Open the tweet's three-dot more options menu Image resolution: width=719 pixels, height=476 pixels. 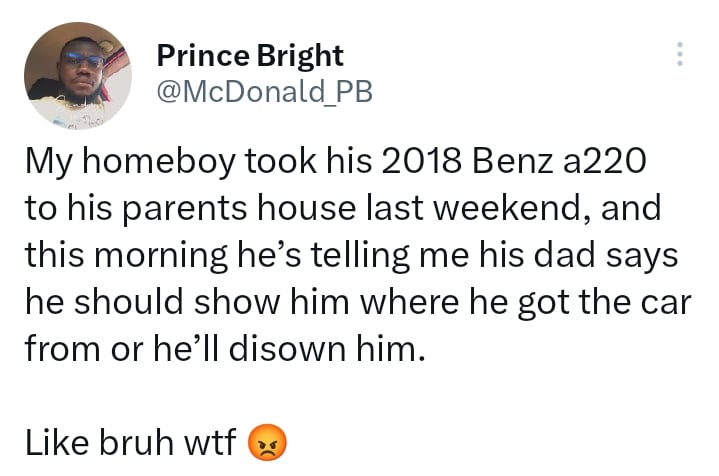click(x=680, y=54)
